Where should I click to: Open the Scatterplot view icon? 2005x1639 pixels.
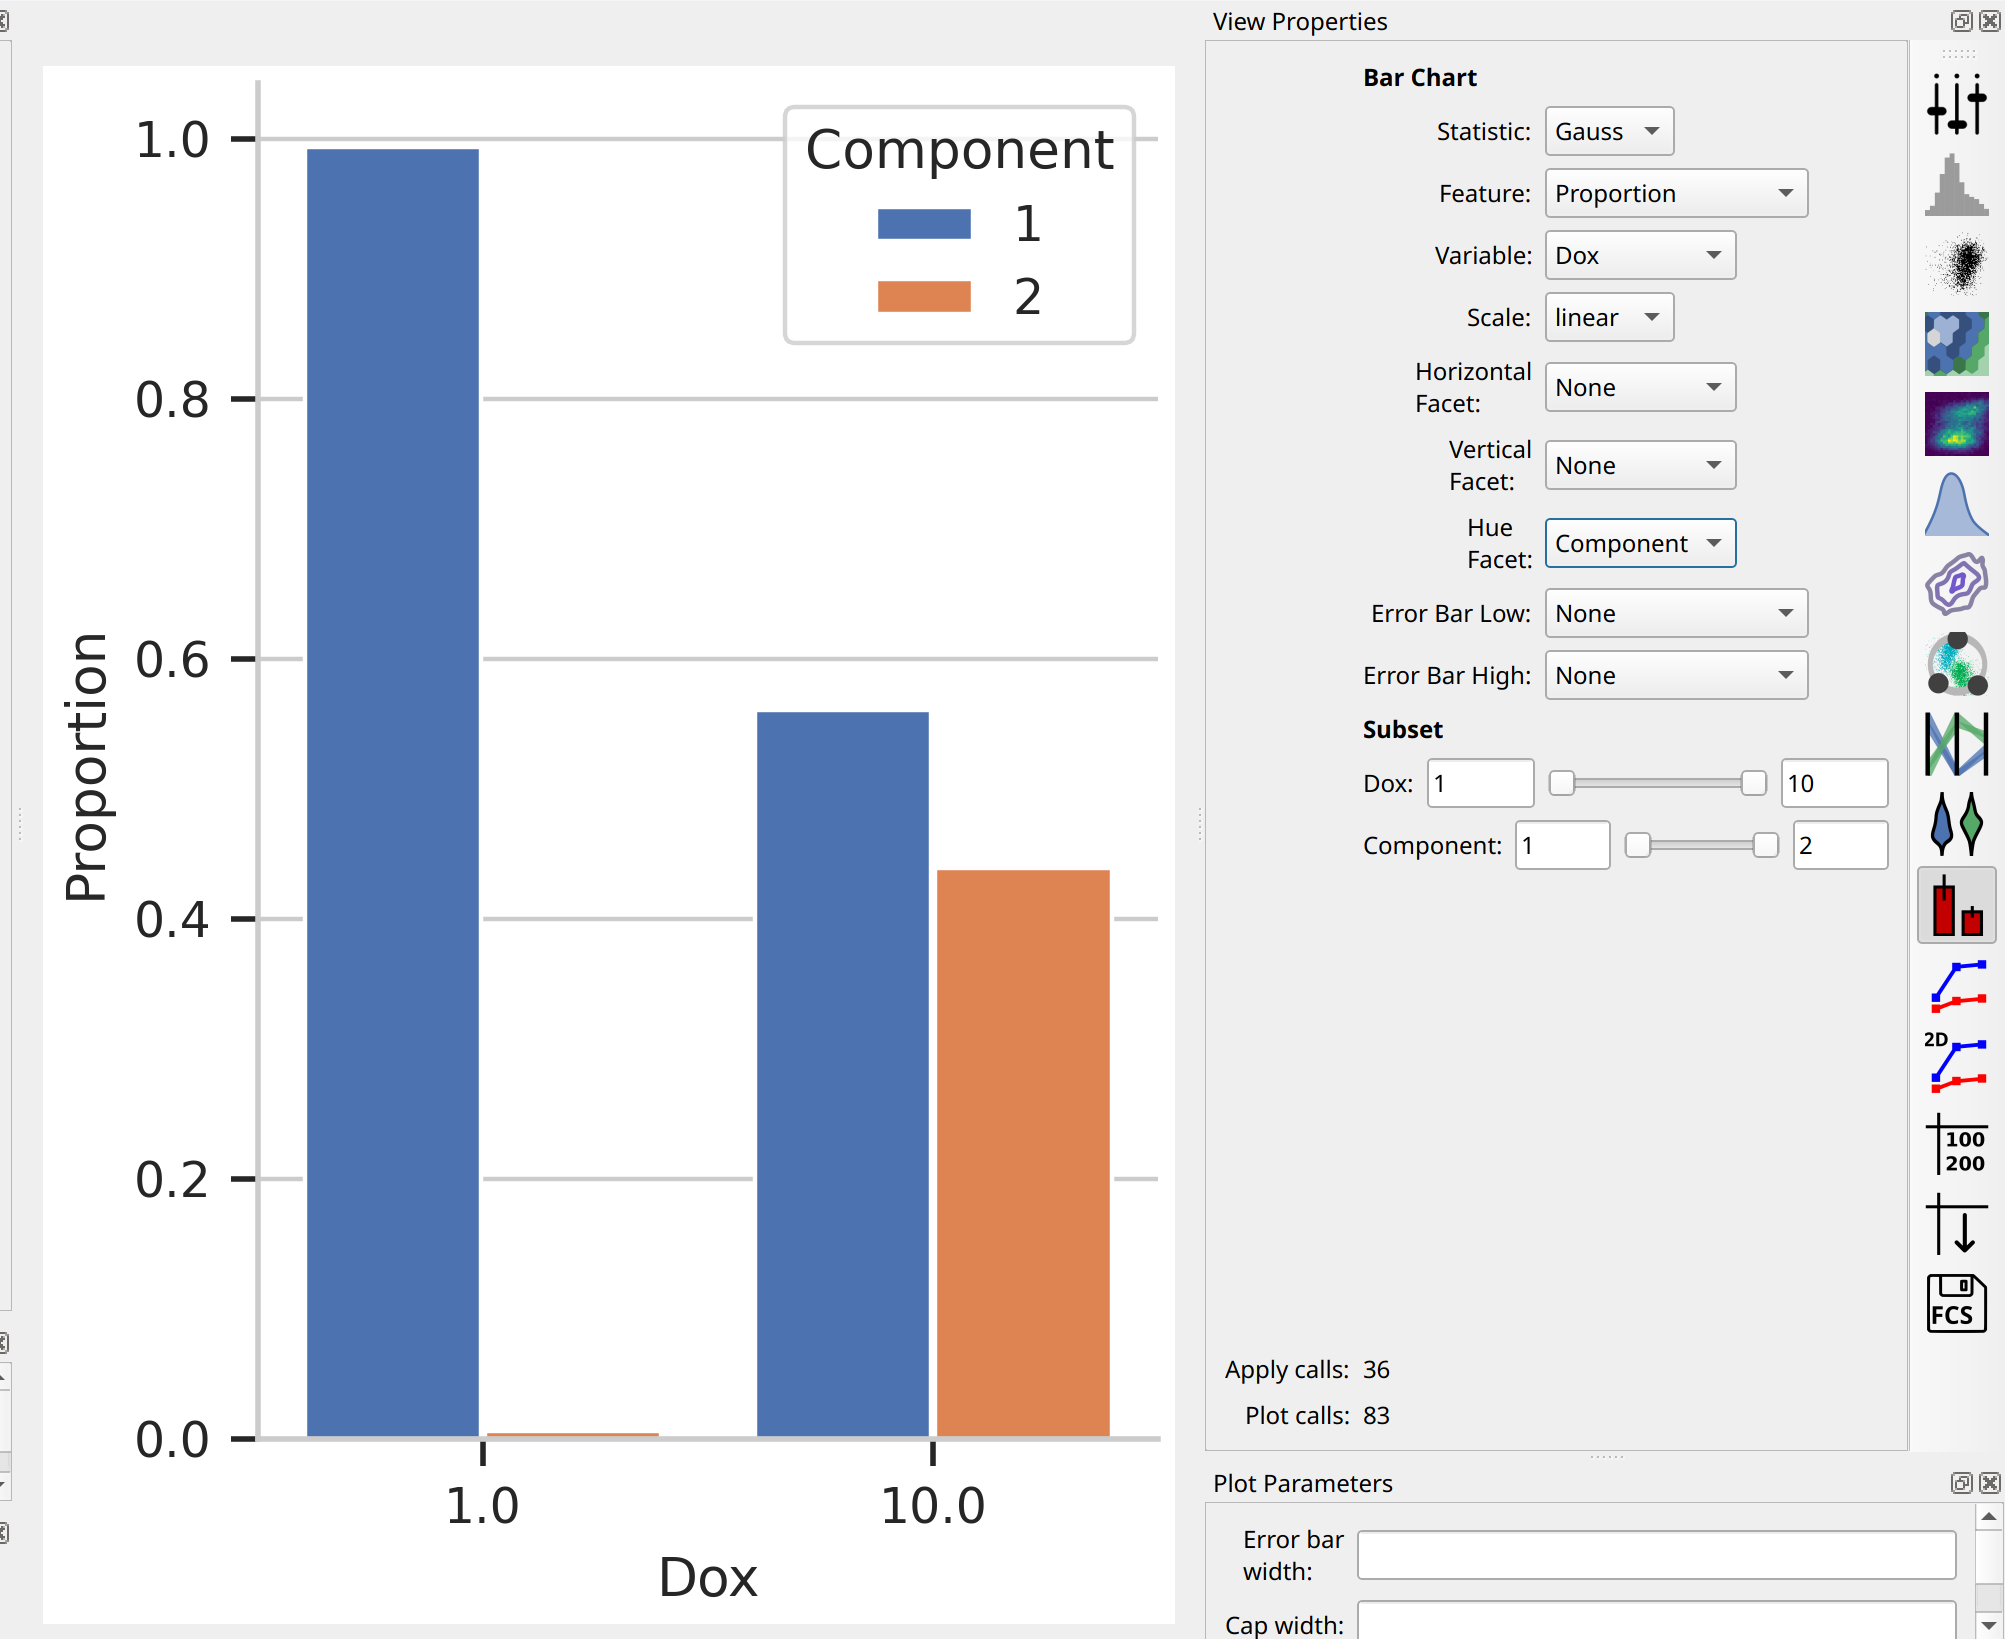click(x=1956, y=264)
